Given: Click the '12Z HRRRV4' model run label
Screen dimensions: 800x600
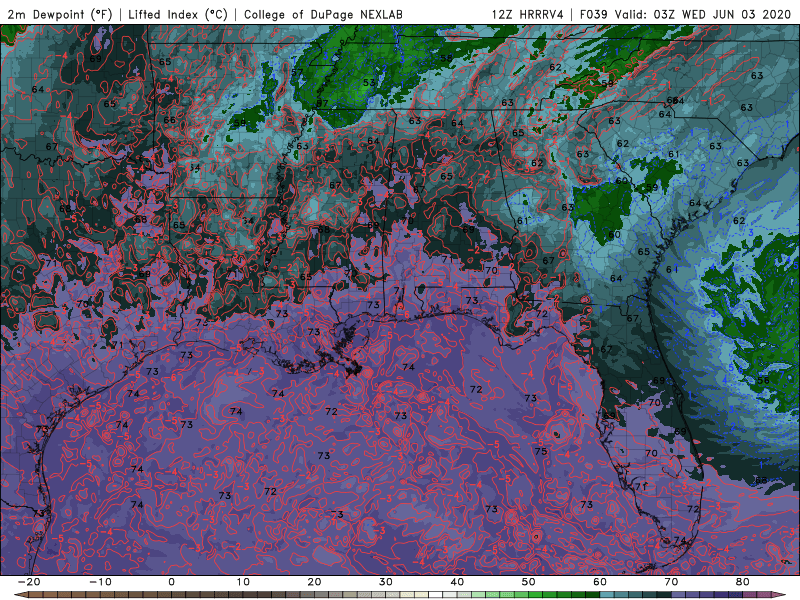Looking at the screenshot, I should coord(528,14).
